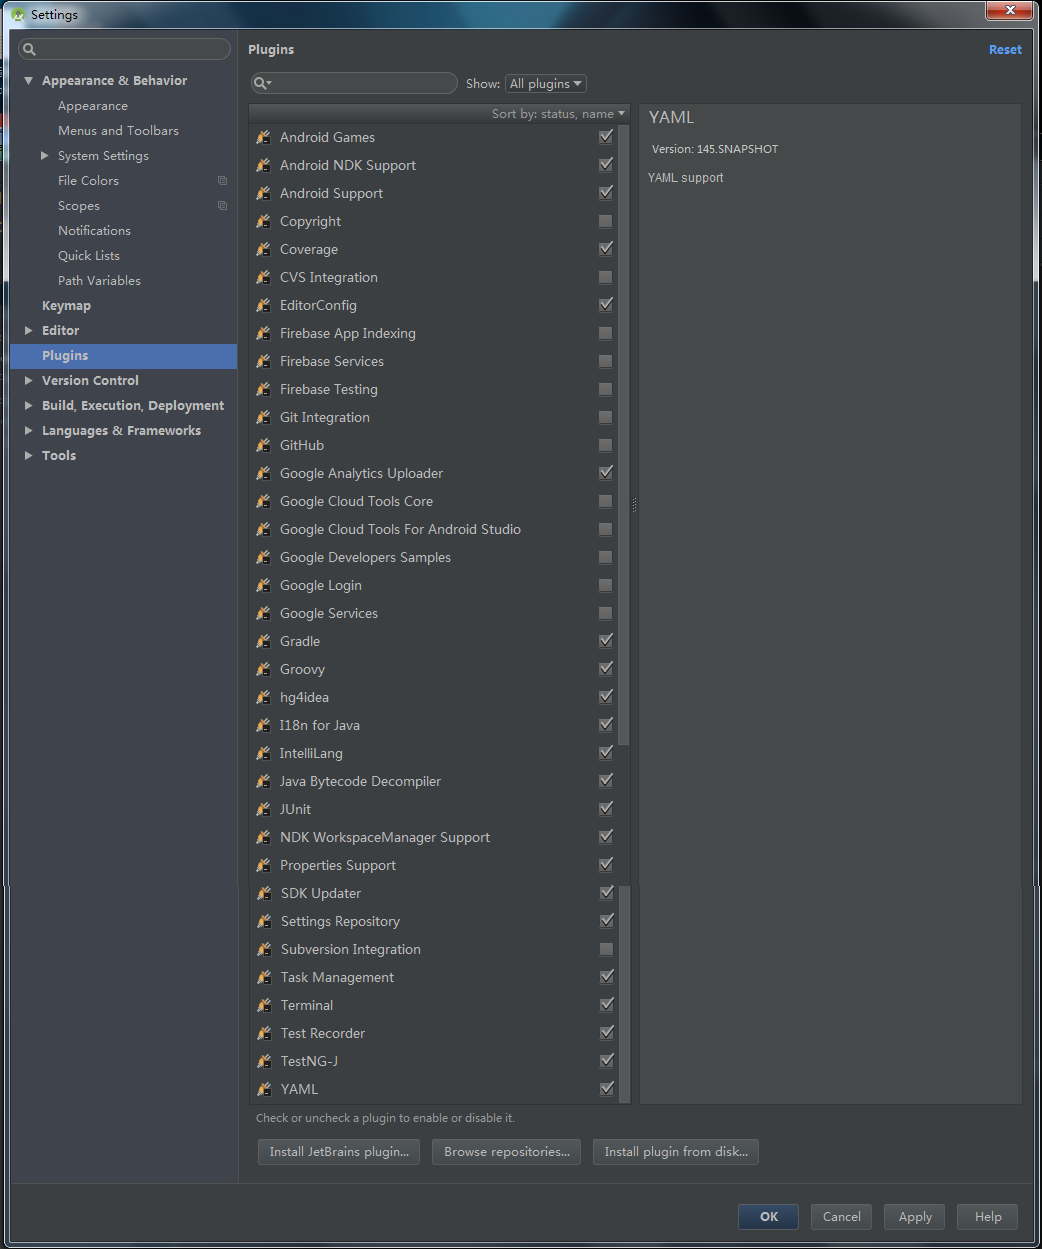
Task: Open the Help button
Action: [988, 1217]
